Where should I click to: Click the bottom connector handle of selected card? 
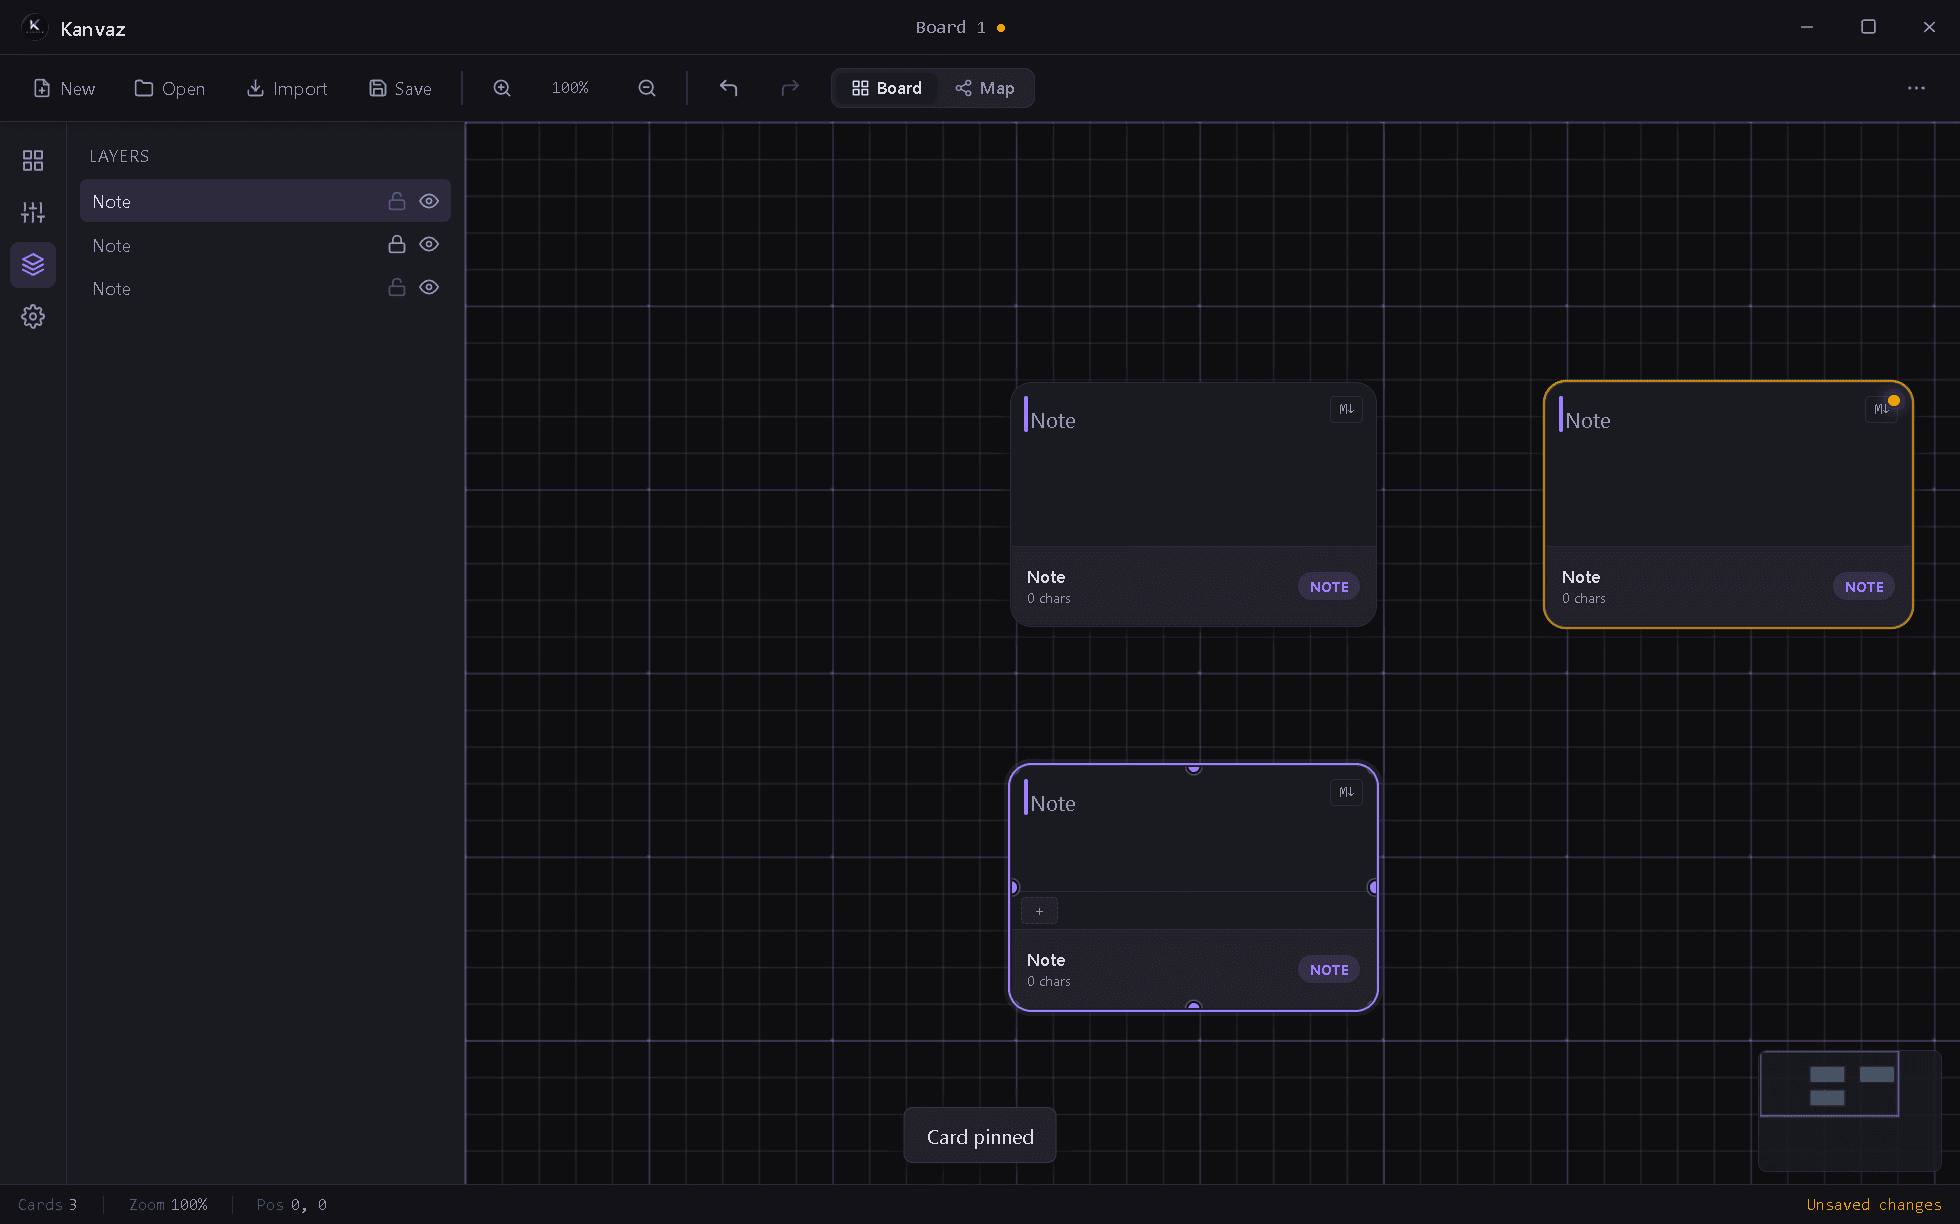1193,1006
